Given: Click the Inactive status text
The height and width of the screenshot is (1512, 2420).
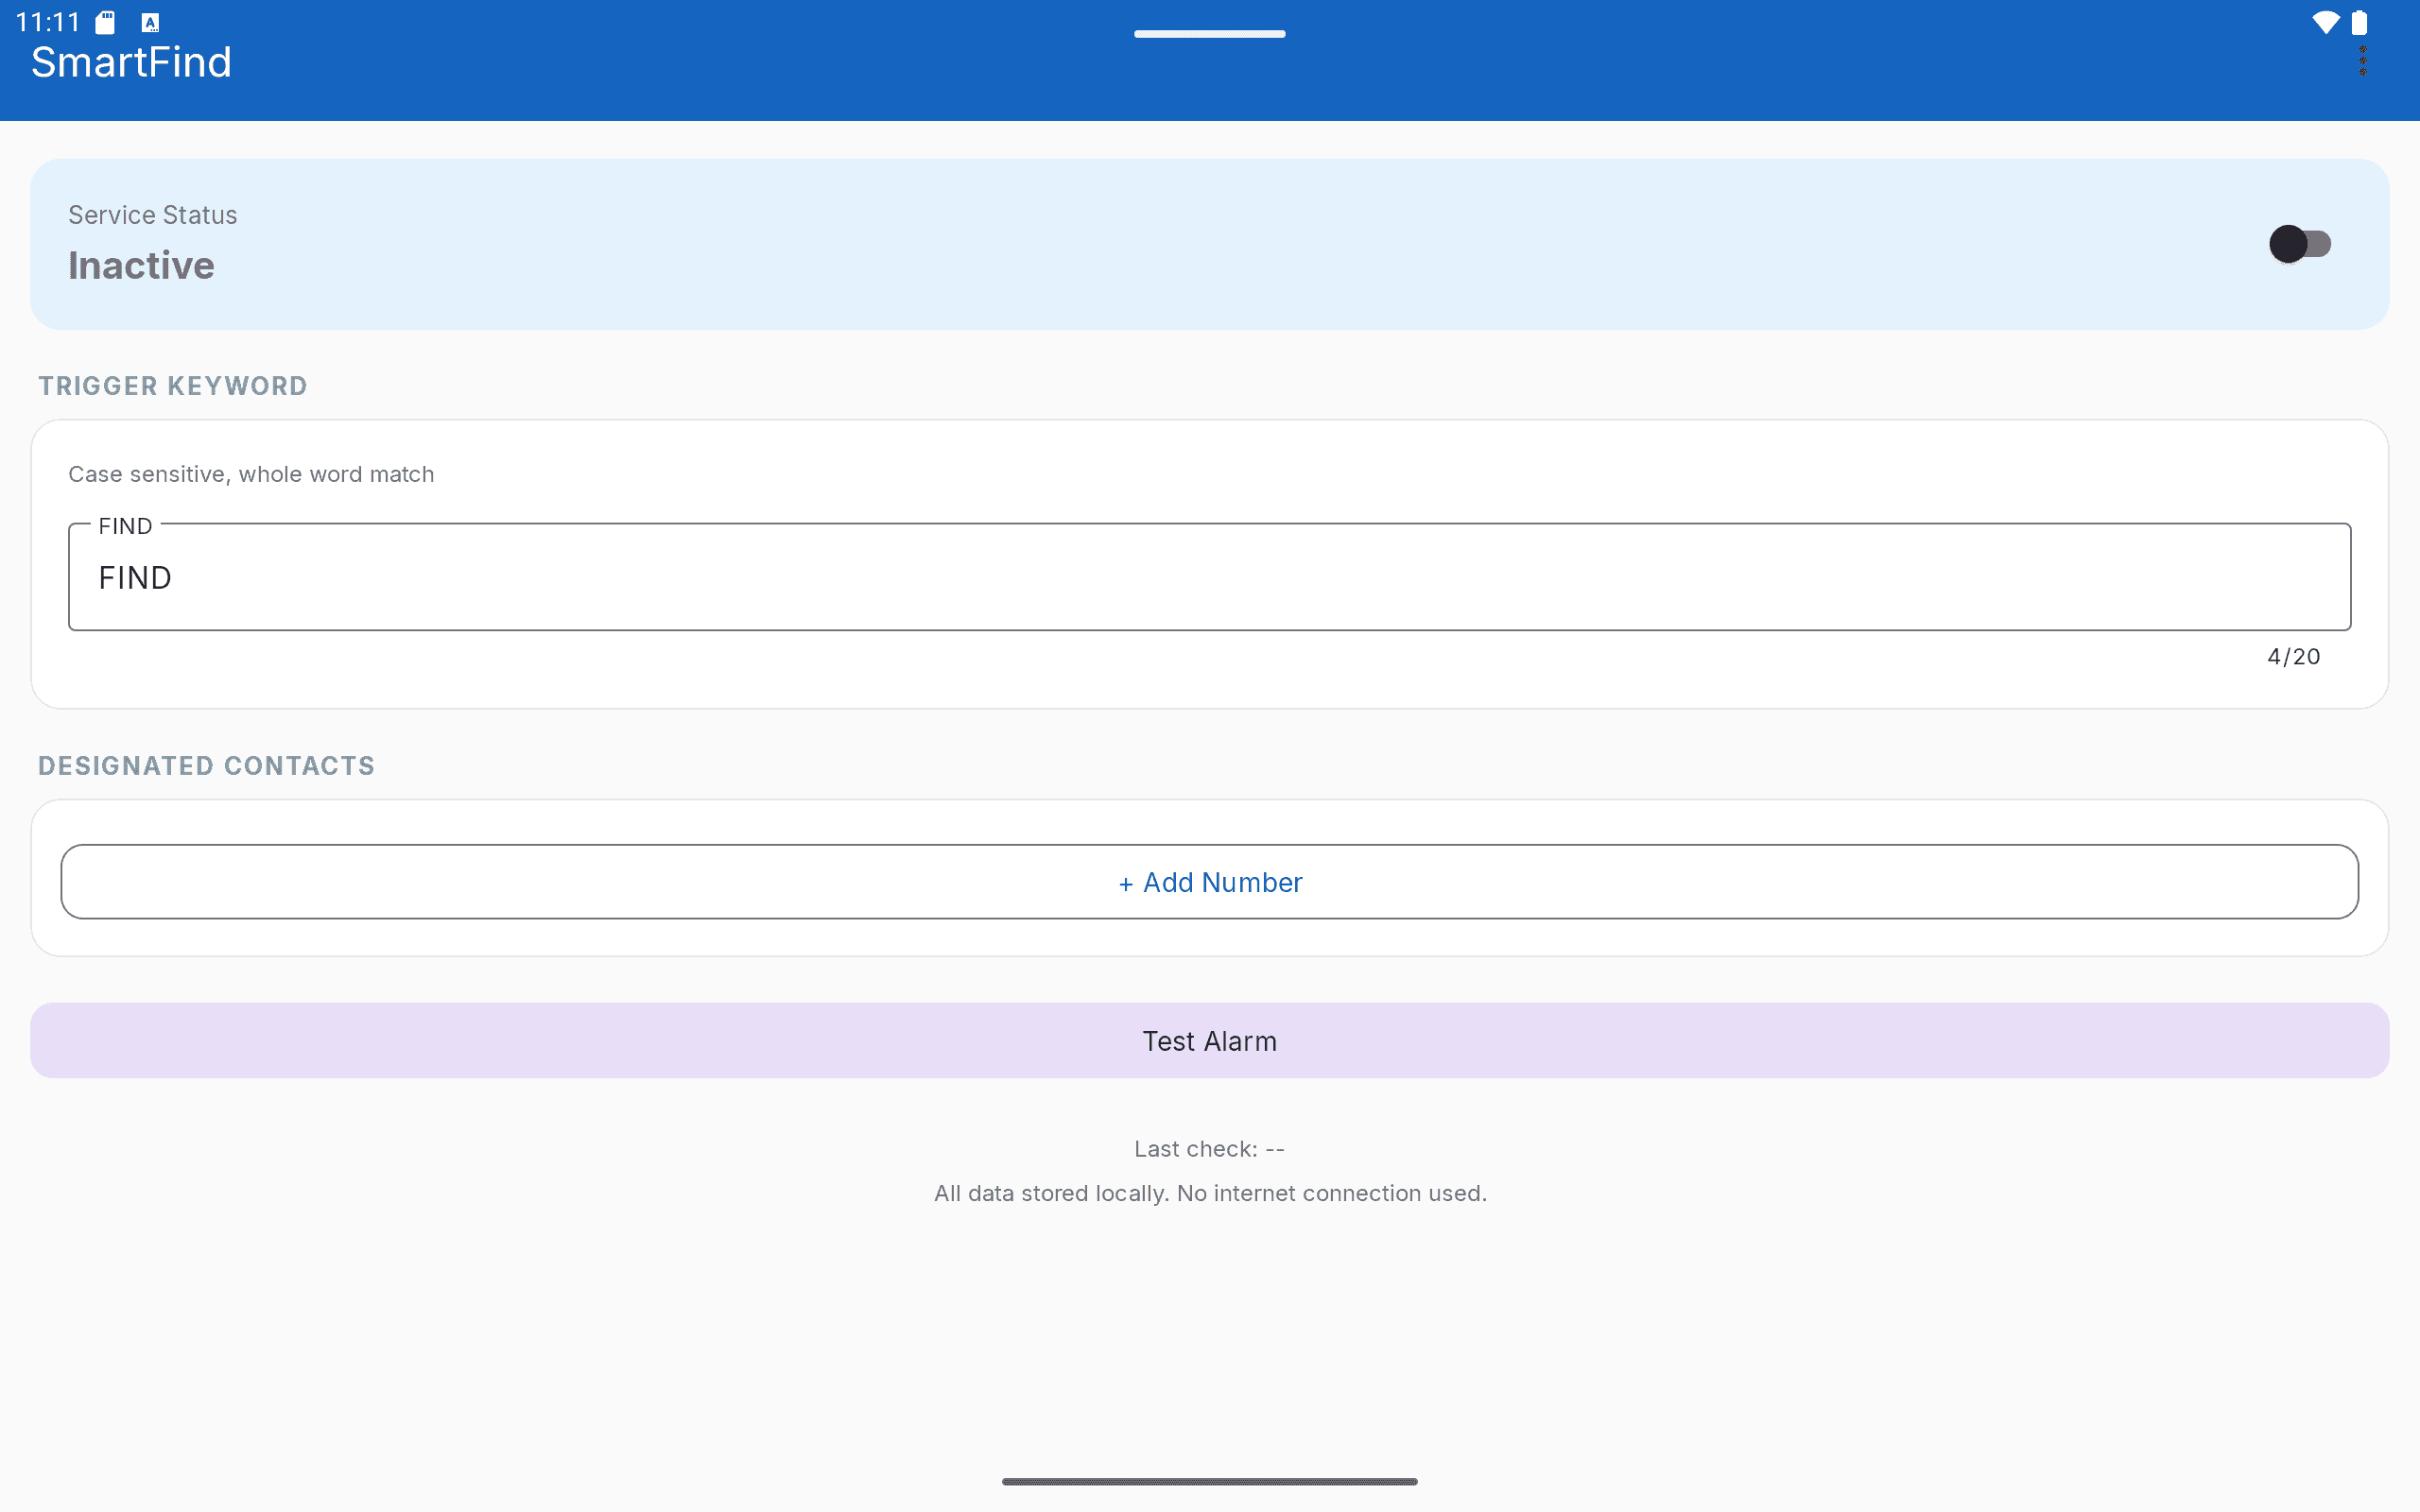Looking at the screenshot, I should [141, 266].
